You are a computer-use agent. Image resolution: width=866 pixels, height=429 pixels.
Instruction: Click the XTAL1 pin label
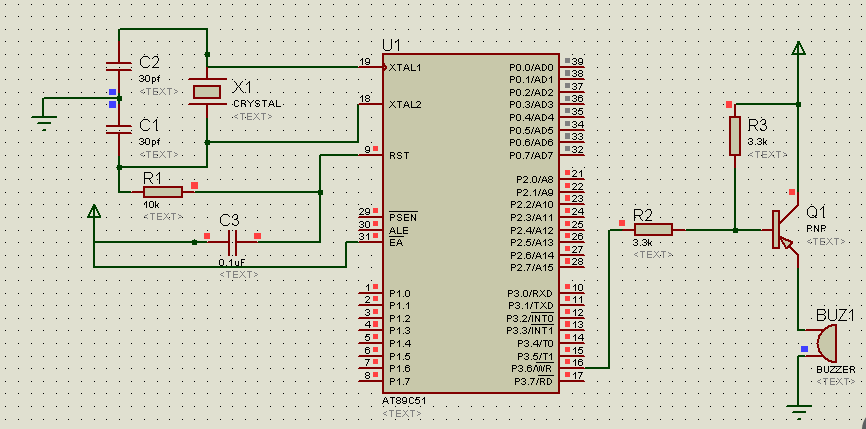click(x=405, y=67)
